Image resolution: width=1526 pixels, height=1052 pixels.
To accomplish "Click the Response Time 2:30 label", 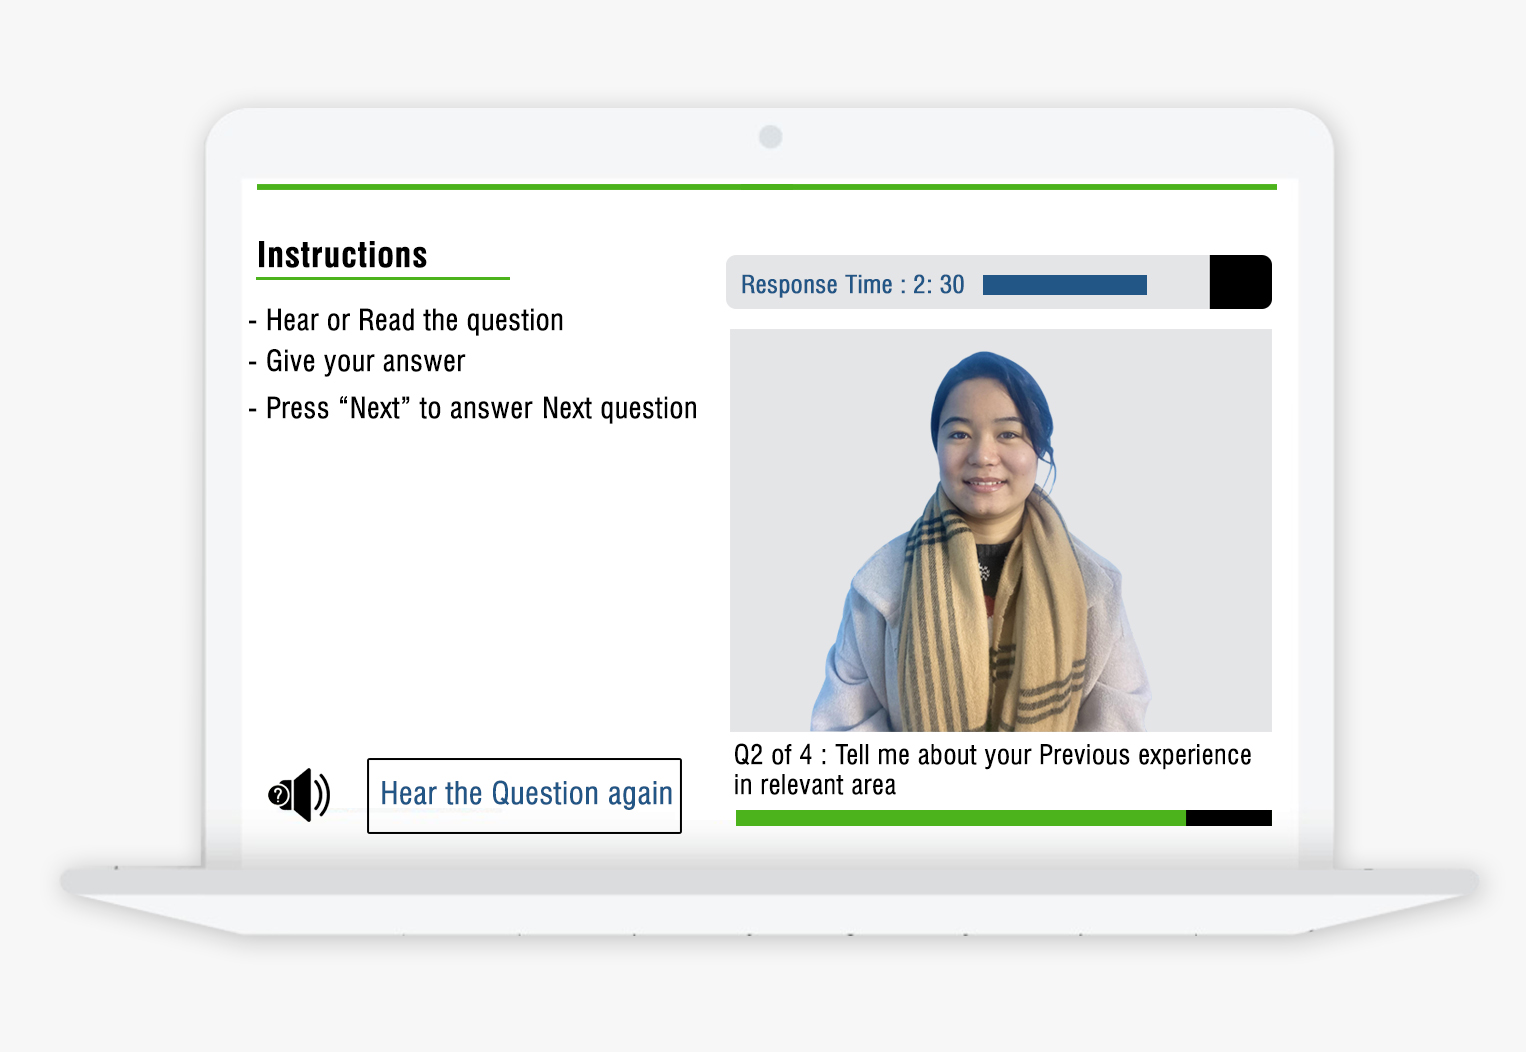I will (x=852, y=285).
